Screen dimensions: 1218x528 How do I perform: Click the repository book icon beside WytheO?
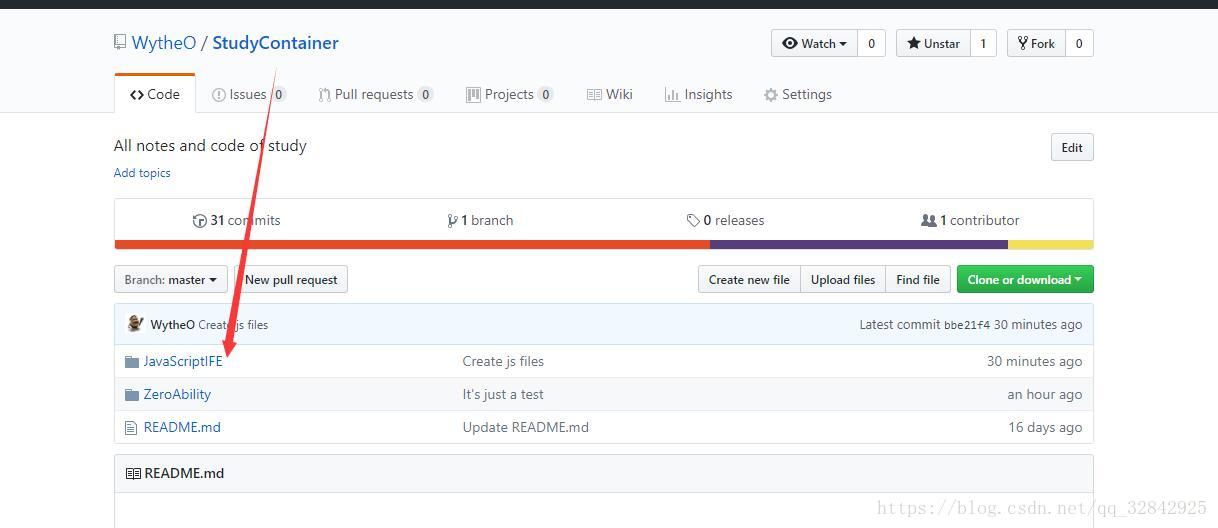click(120, 42)
